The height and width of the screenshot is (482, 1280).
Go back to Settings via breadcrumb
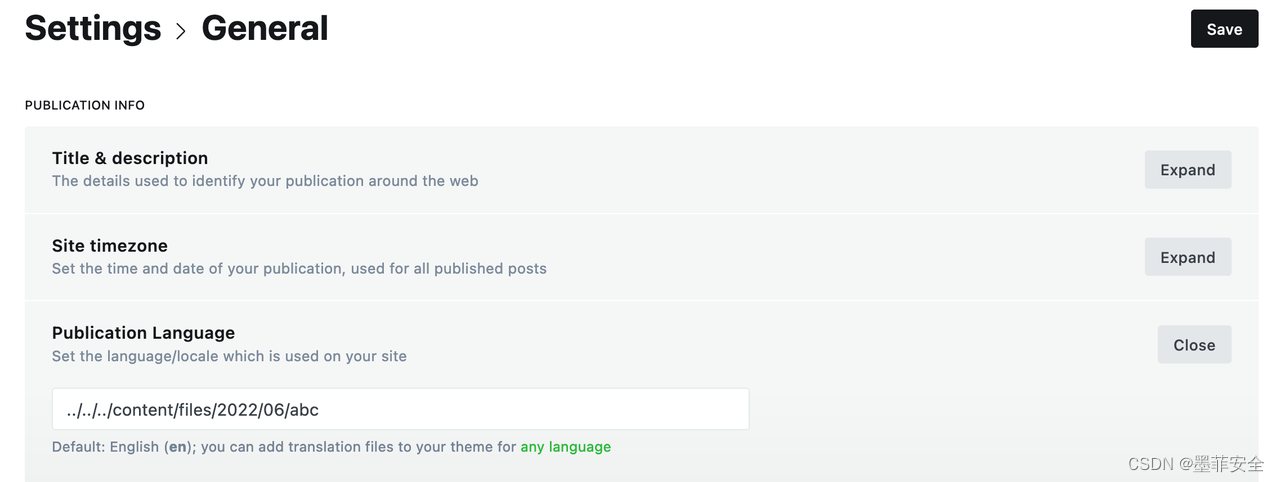pos(93,28)
